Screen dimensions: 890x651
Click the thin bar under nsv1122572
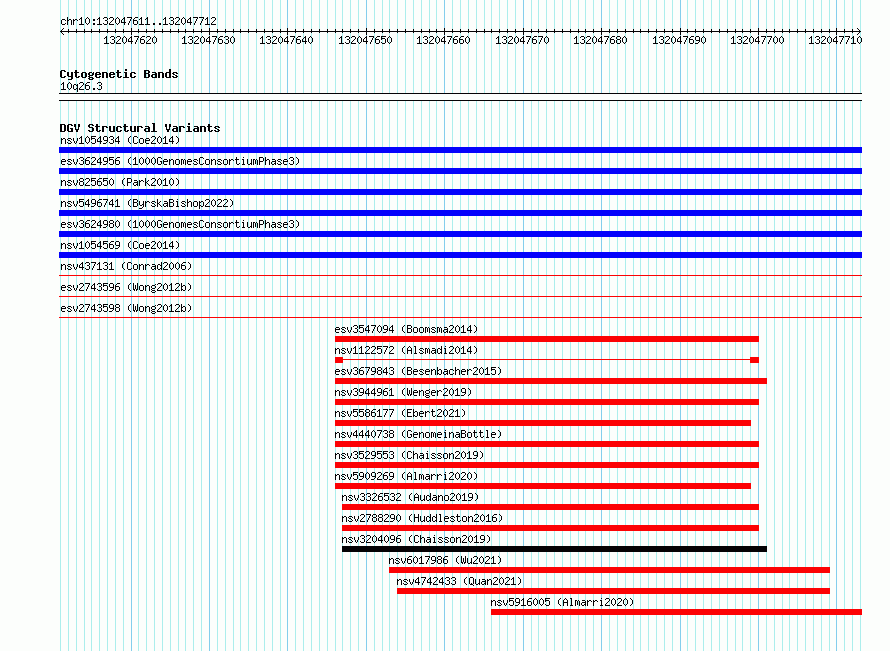(x=547, y=360)
